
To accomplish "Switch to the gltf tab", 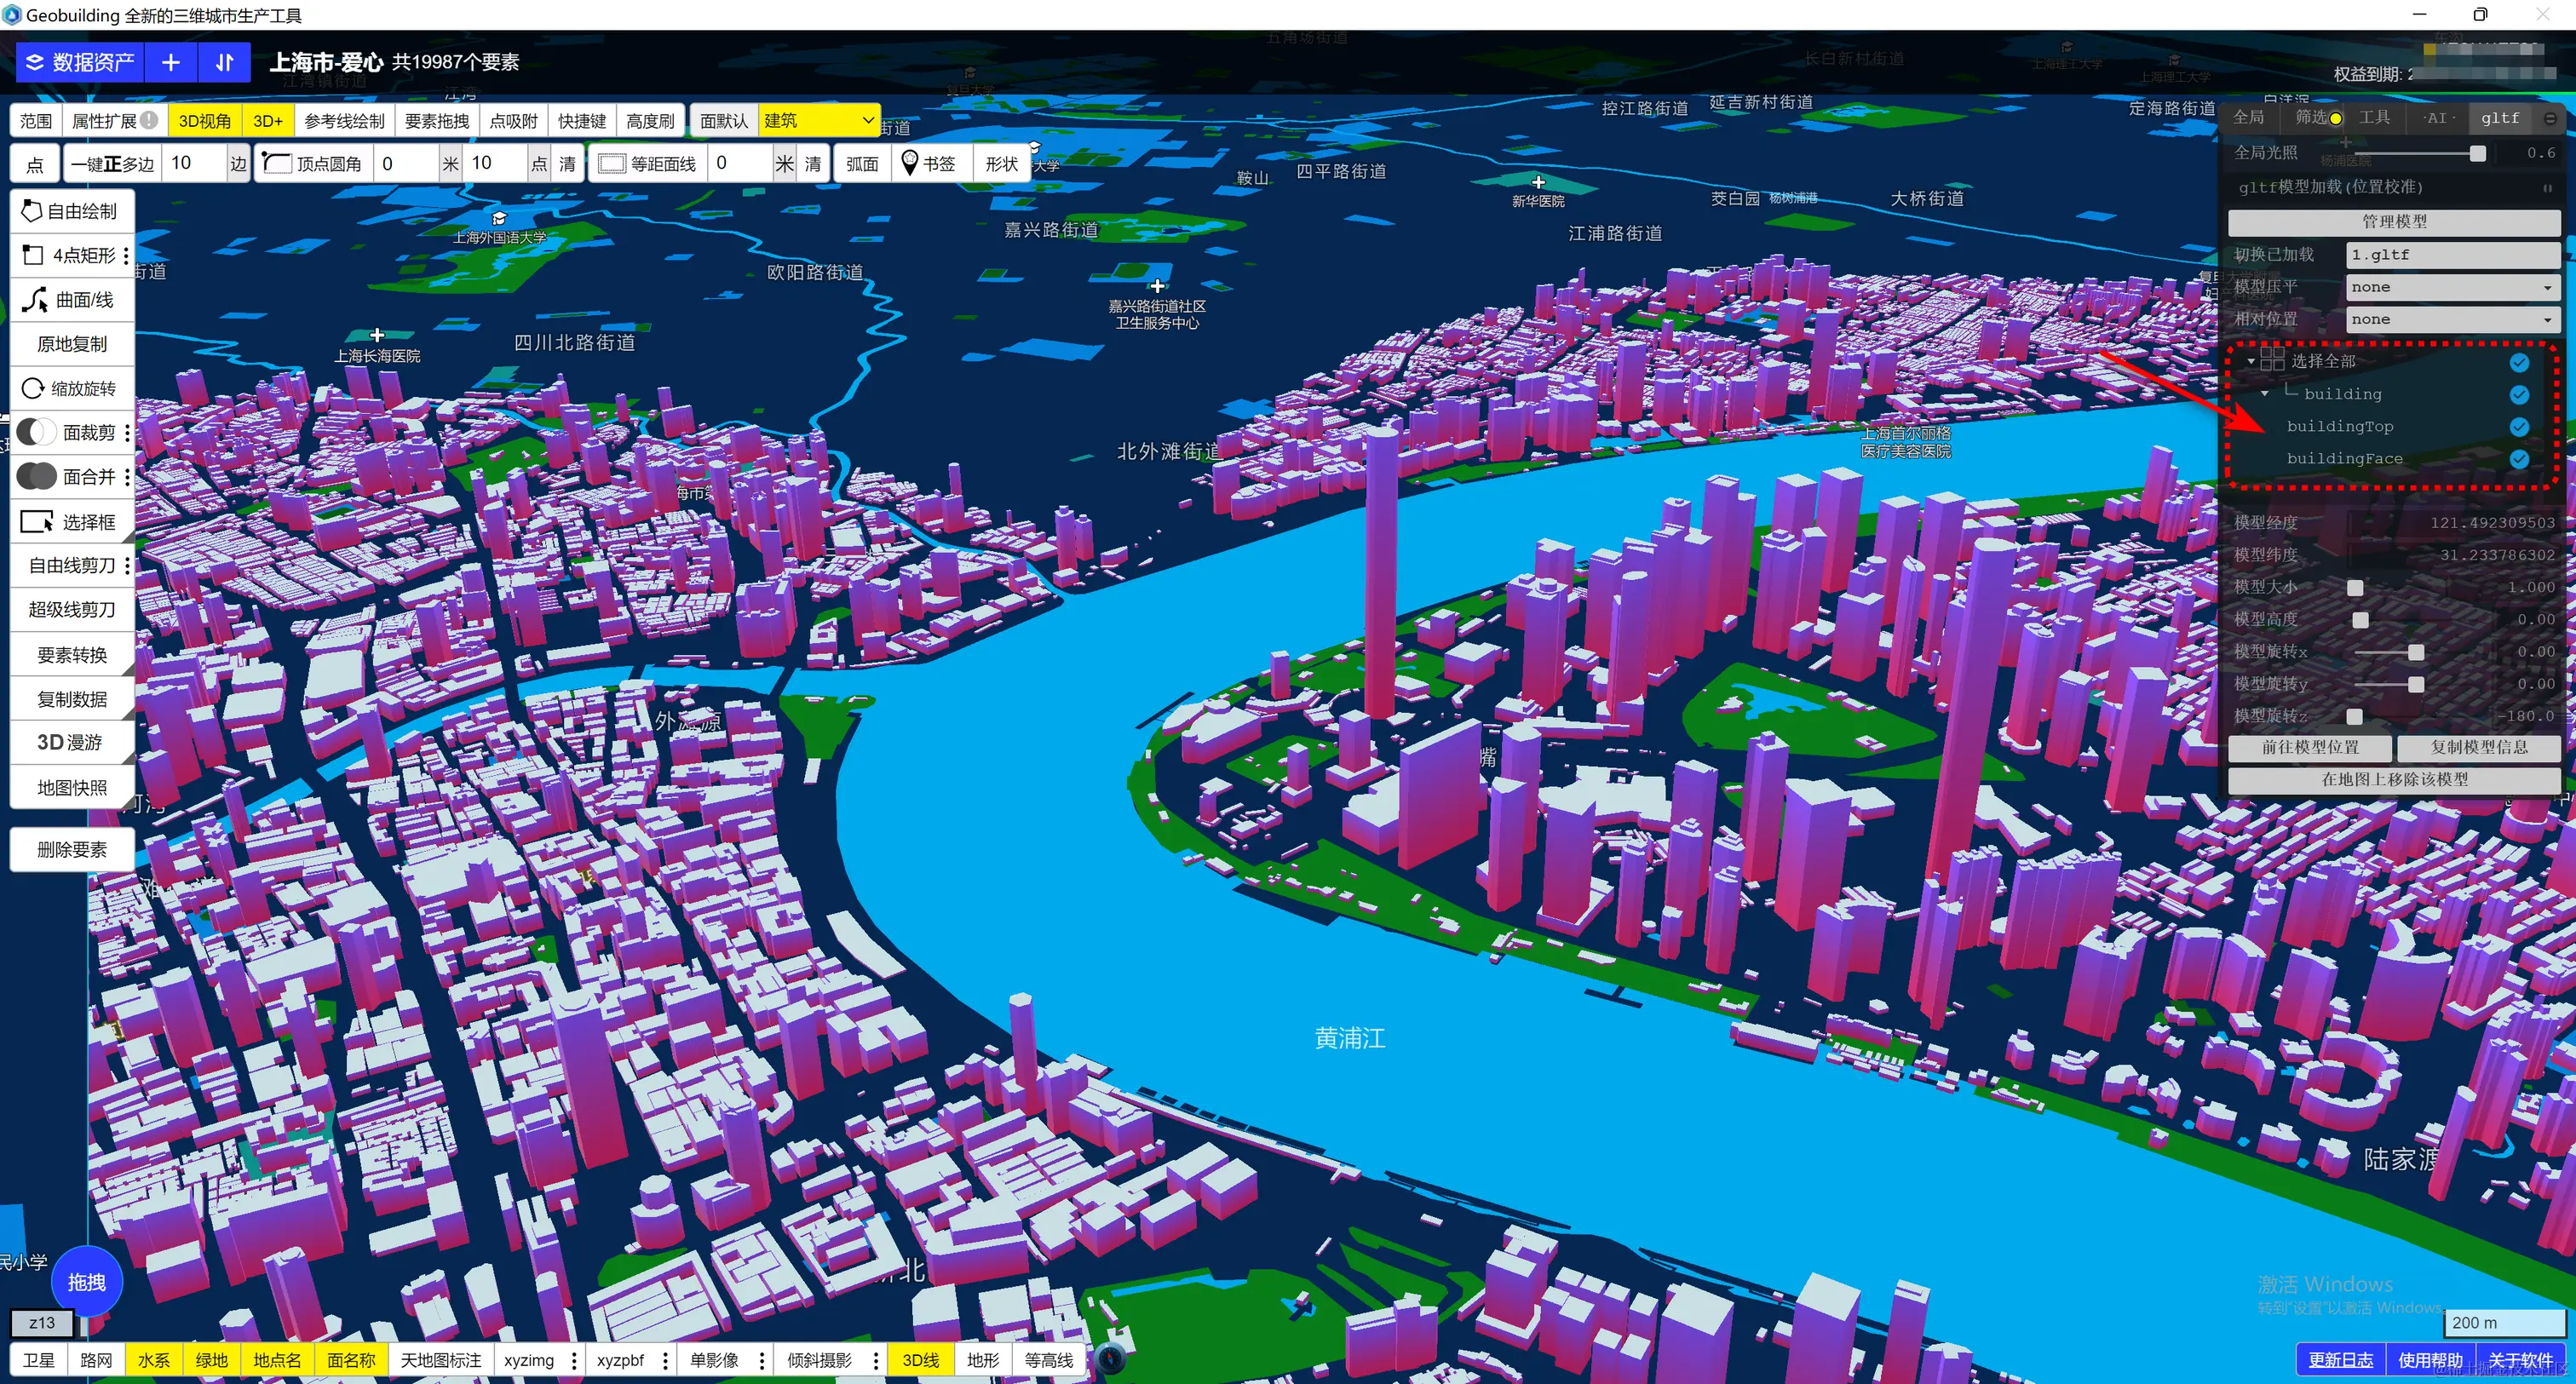I will pyautogui.click(x=2499, y=118).
